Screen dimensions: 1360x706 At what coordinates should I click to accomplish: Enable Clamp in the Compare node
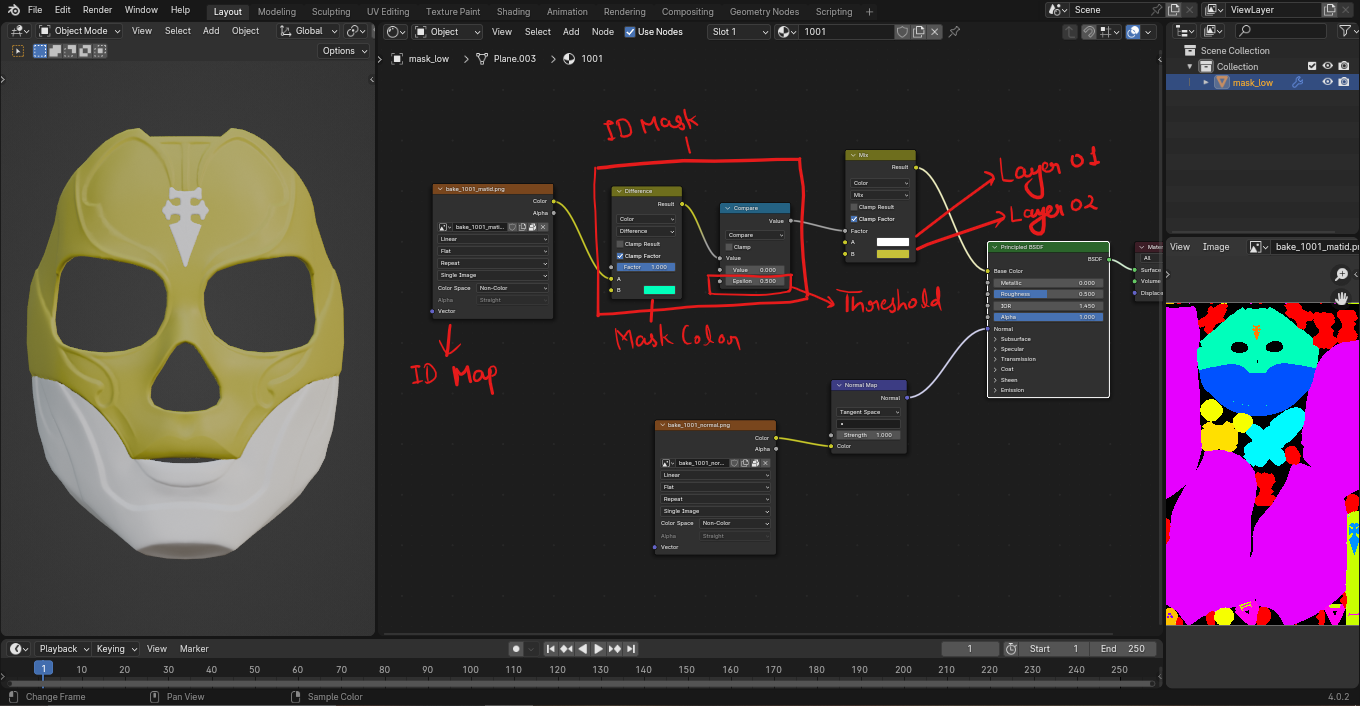tap(729, 247)
